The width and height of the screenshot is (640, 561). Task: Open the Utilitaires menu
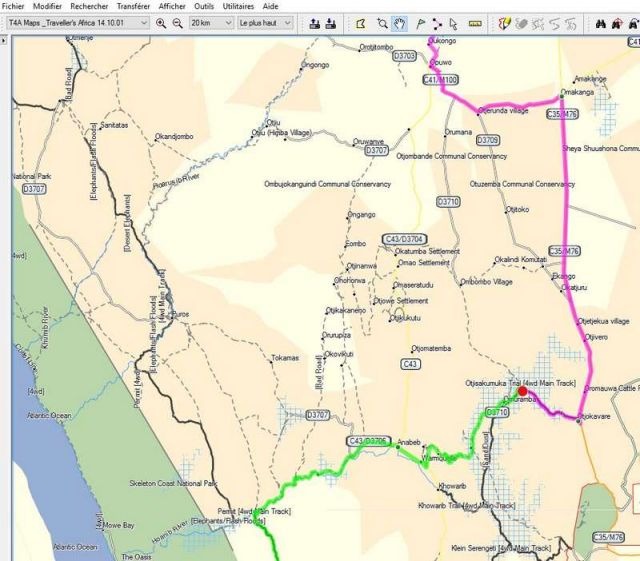point(238,6)
